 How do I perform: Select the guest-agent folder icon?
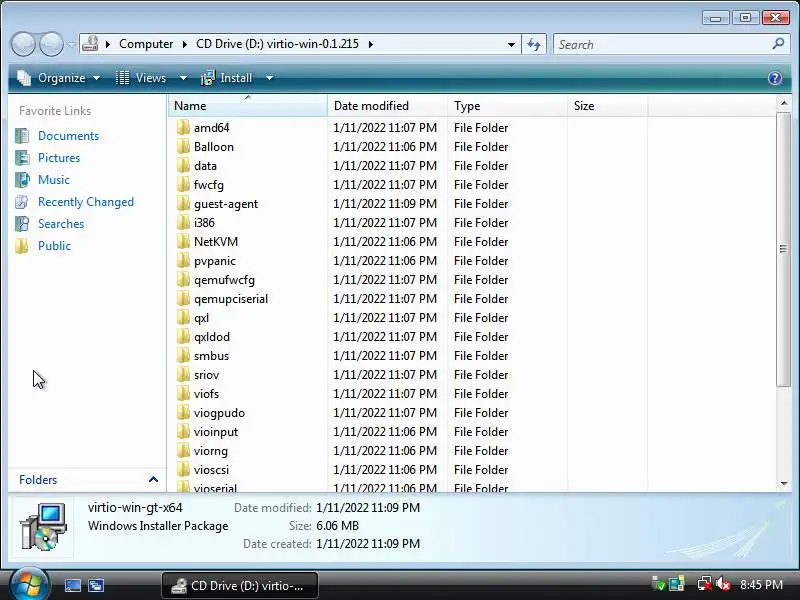pyautogui.click(x=183, y=204)
